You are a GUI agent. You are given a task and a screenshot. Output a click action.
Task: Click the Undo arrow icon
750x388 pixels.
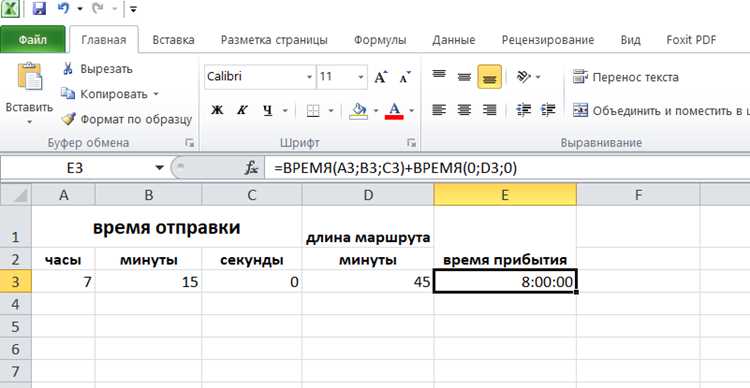[64, 8]
